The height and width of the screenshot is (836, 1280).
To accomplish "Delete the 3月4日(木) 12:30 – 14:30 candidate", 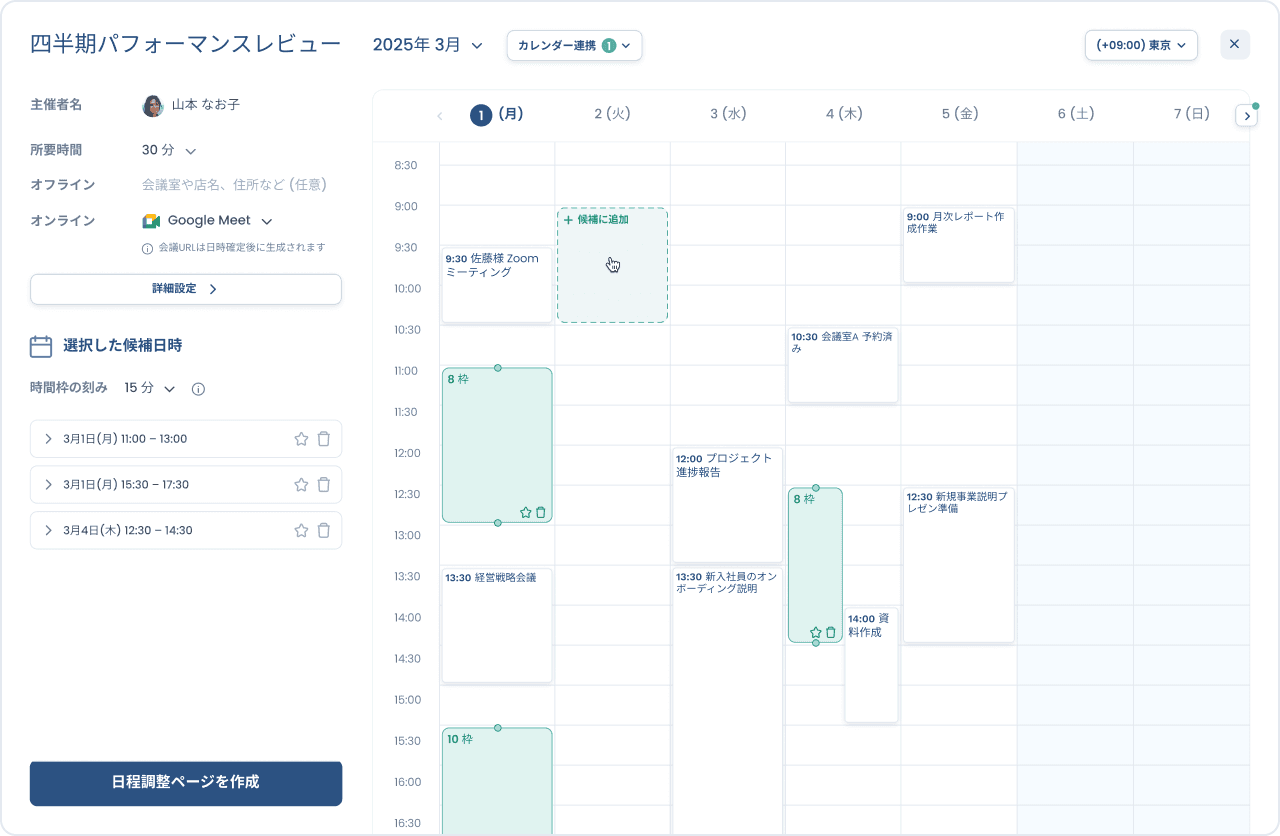I will click(x=324, y=531).
